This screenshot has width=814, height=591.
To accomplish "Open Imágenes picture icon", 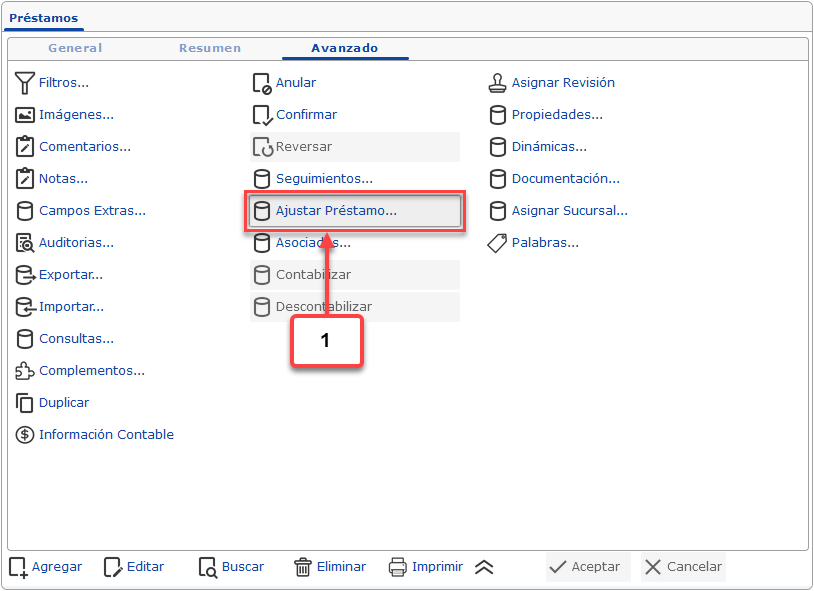I will (25, 115).
